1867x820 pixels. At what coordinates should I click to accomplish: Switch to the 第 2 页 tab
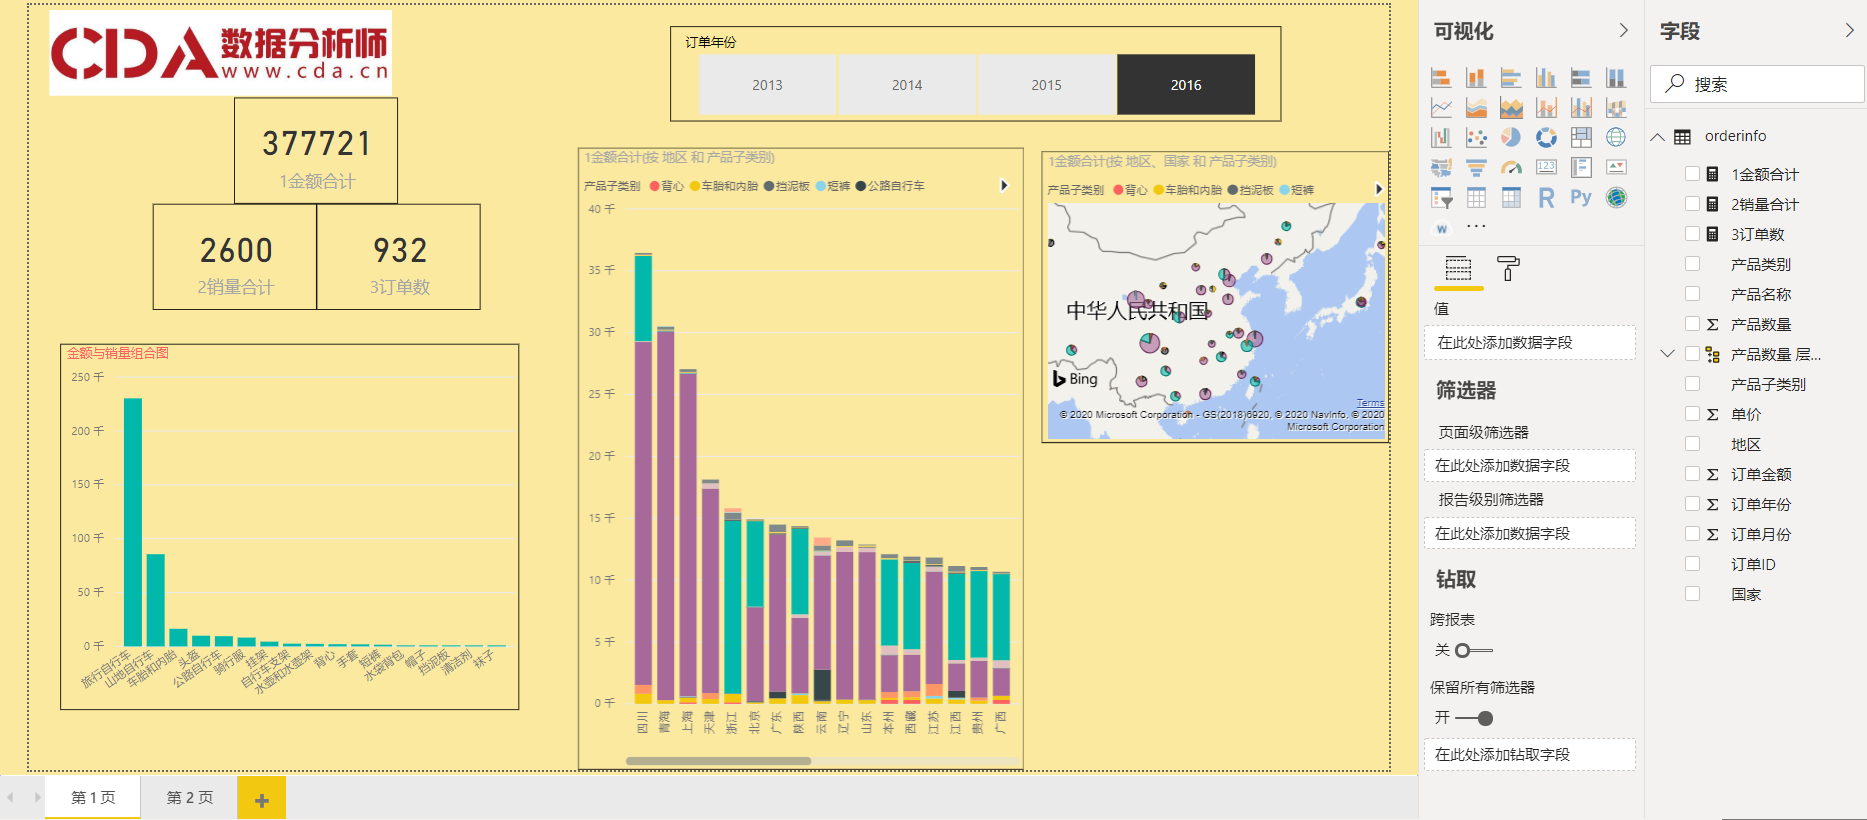coord(190,797)
